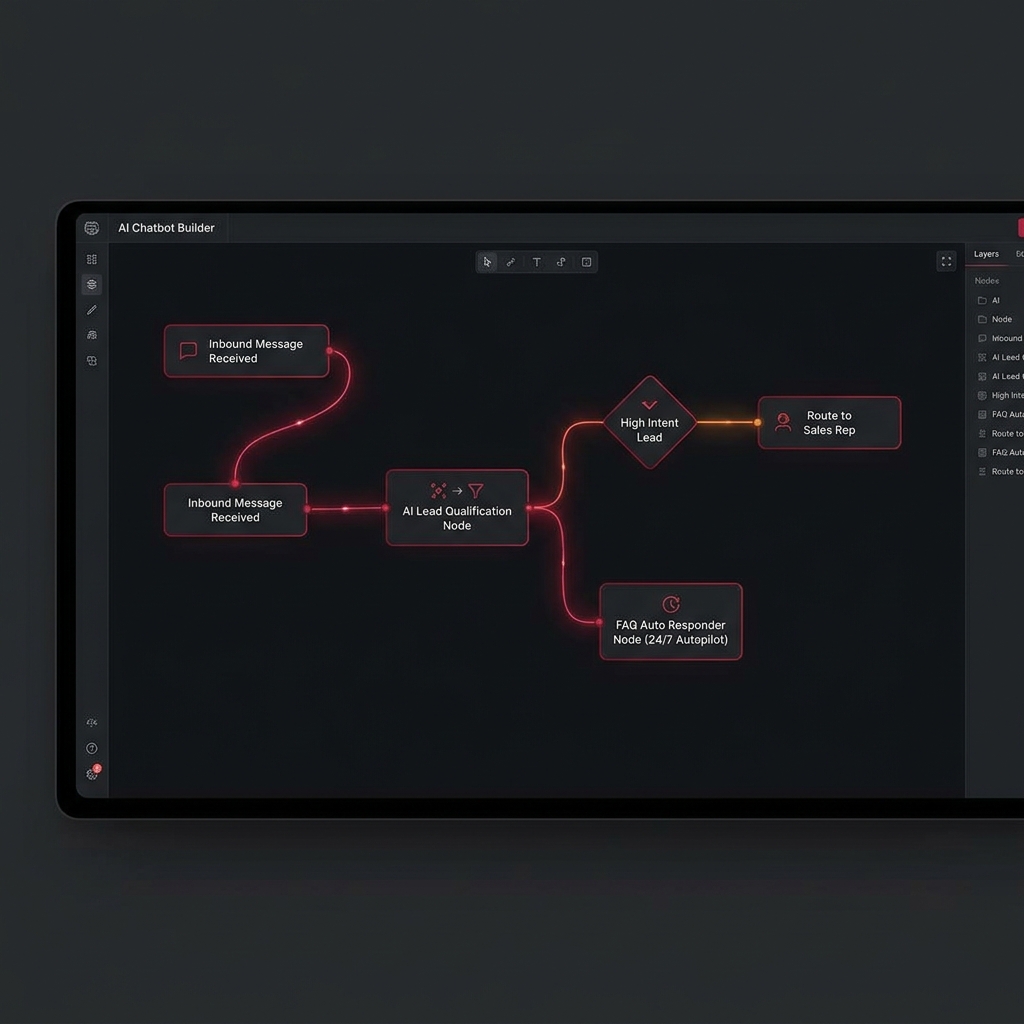Click the input port on the FAQ Auto Responder node
This screenshot has width=1024, height=1024.
click(599, 622)
